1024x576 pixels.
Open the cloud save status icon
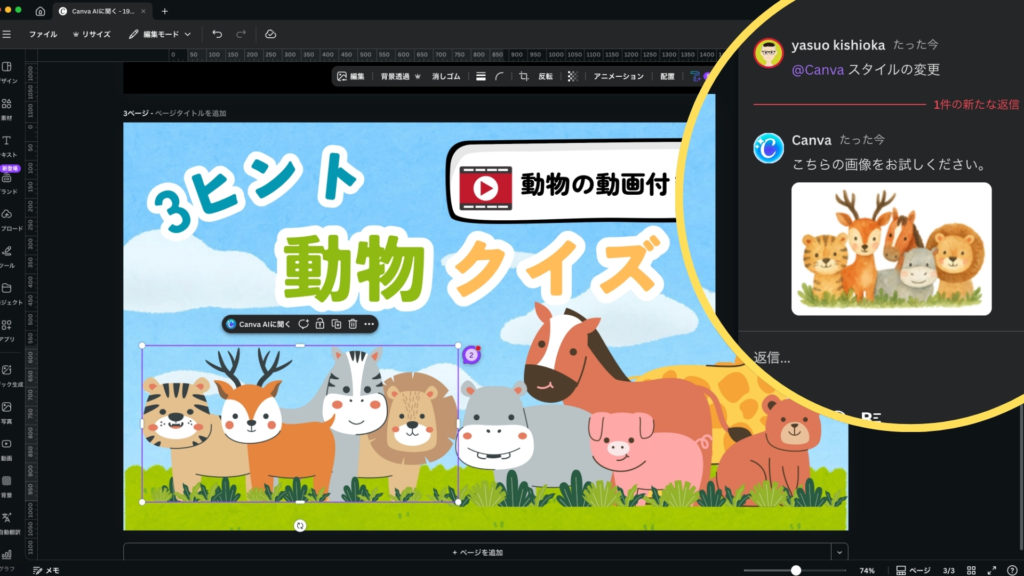pos(270,34)
